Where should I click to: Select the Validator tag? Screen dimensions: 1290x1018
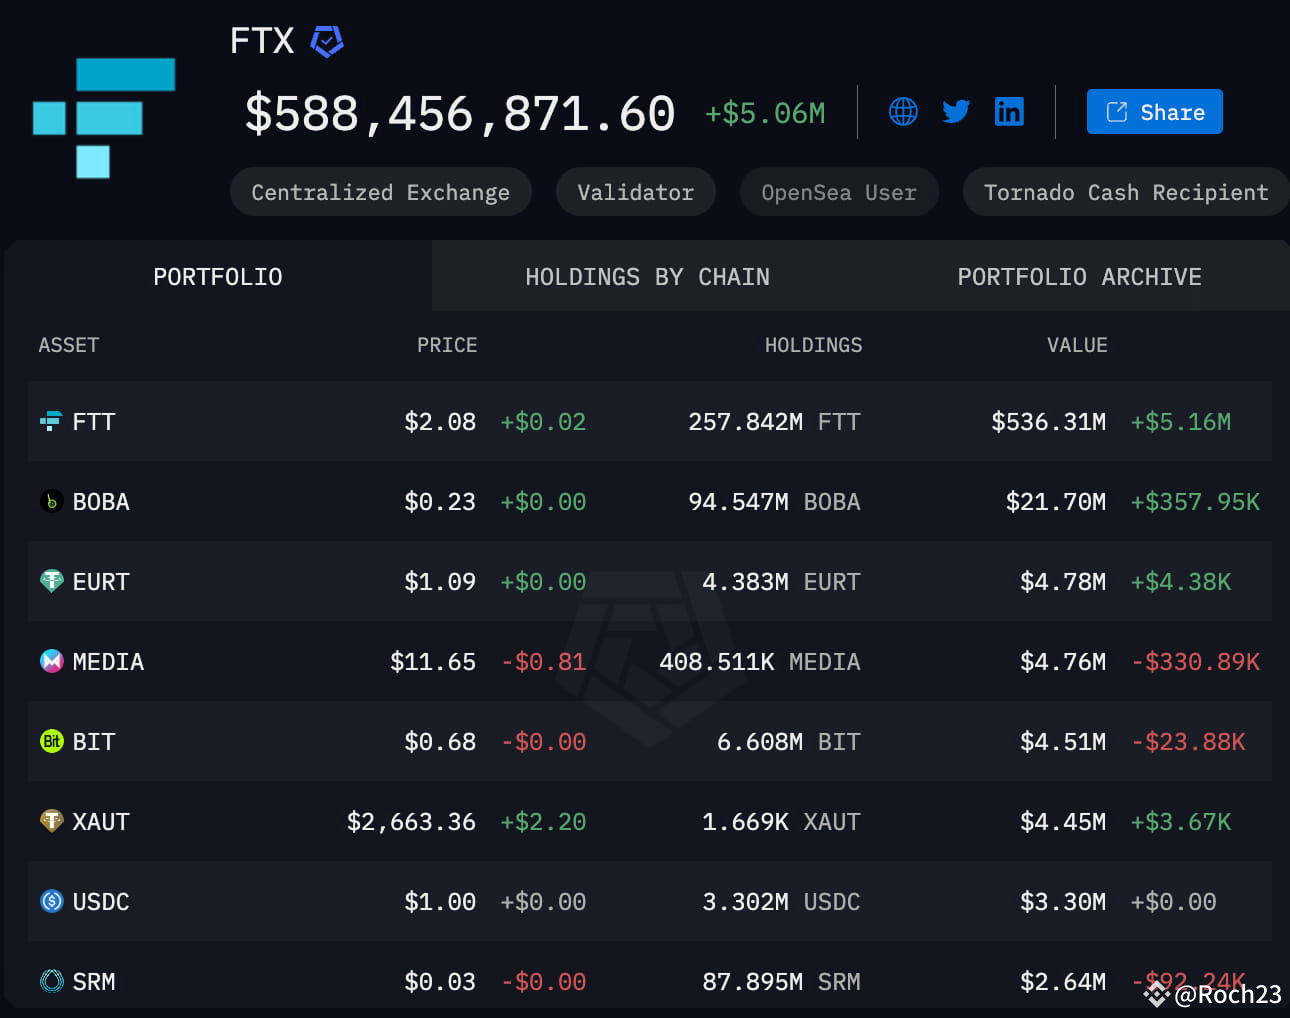point(635,192)
